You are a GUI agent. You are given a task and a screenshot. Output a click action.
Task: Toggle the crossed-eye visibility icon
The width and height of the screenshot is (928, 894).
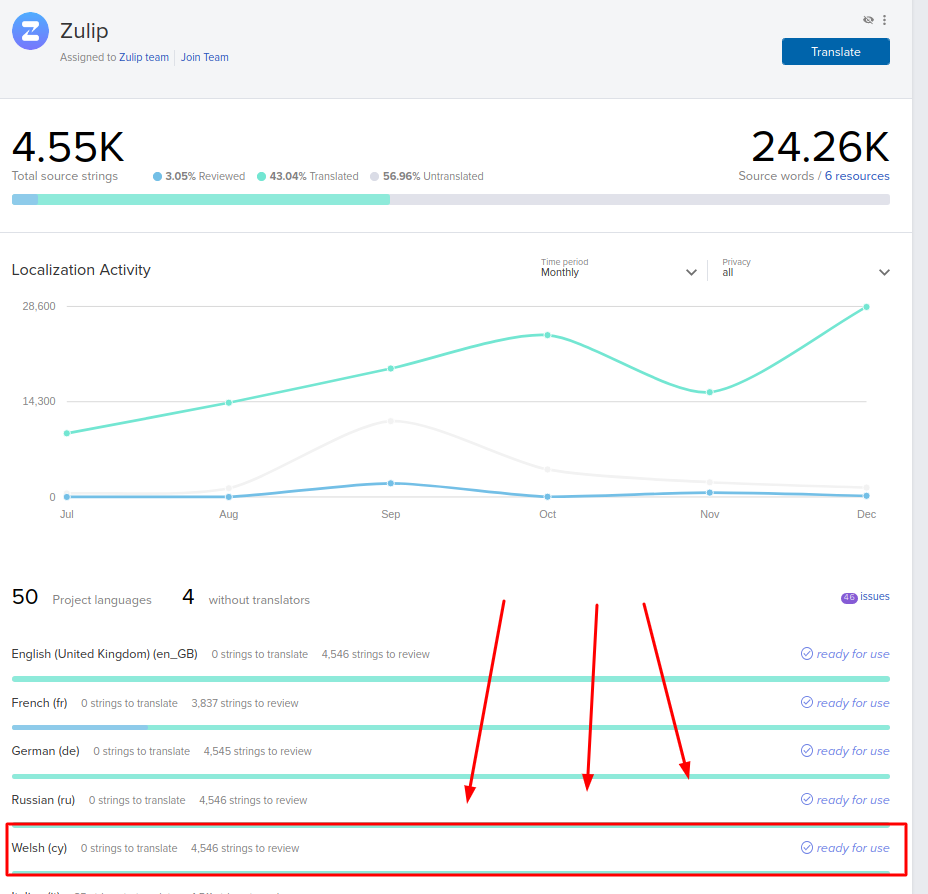pyautogui.click(x=868, y=20)
